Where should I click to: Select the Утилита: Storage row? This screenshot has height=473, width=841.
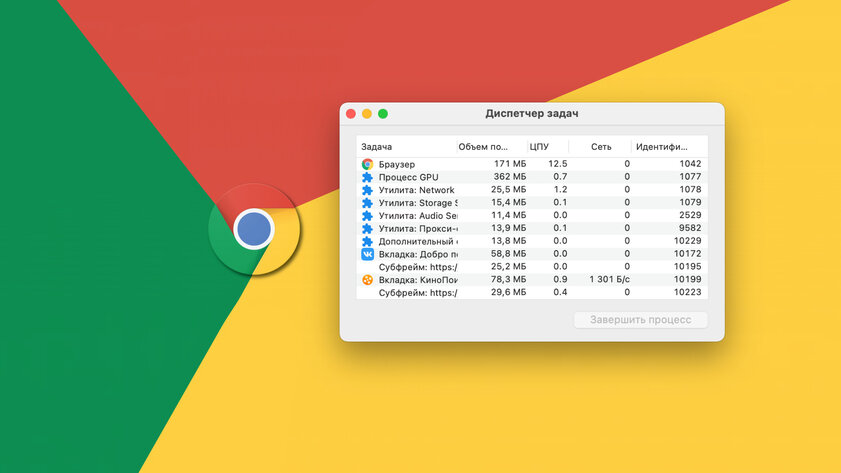click(532, 203)
